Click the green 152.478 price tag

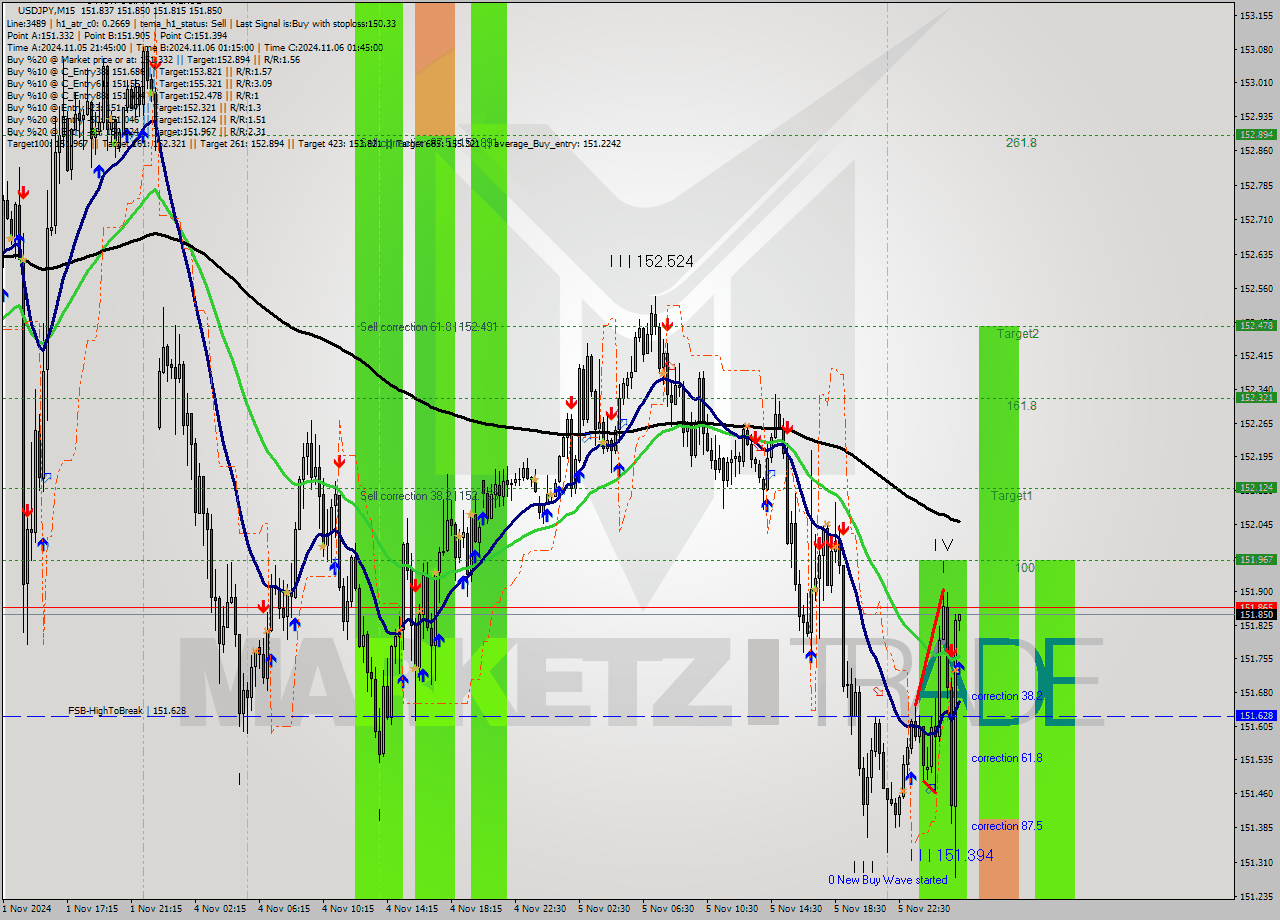click(x=1256, y=325)
